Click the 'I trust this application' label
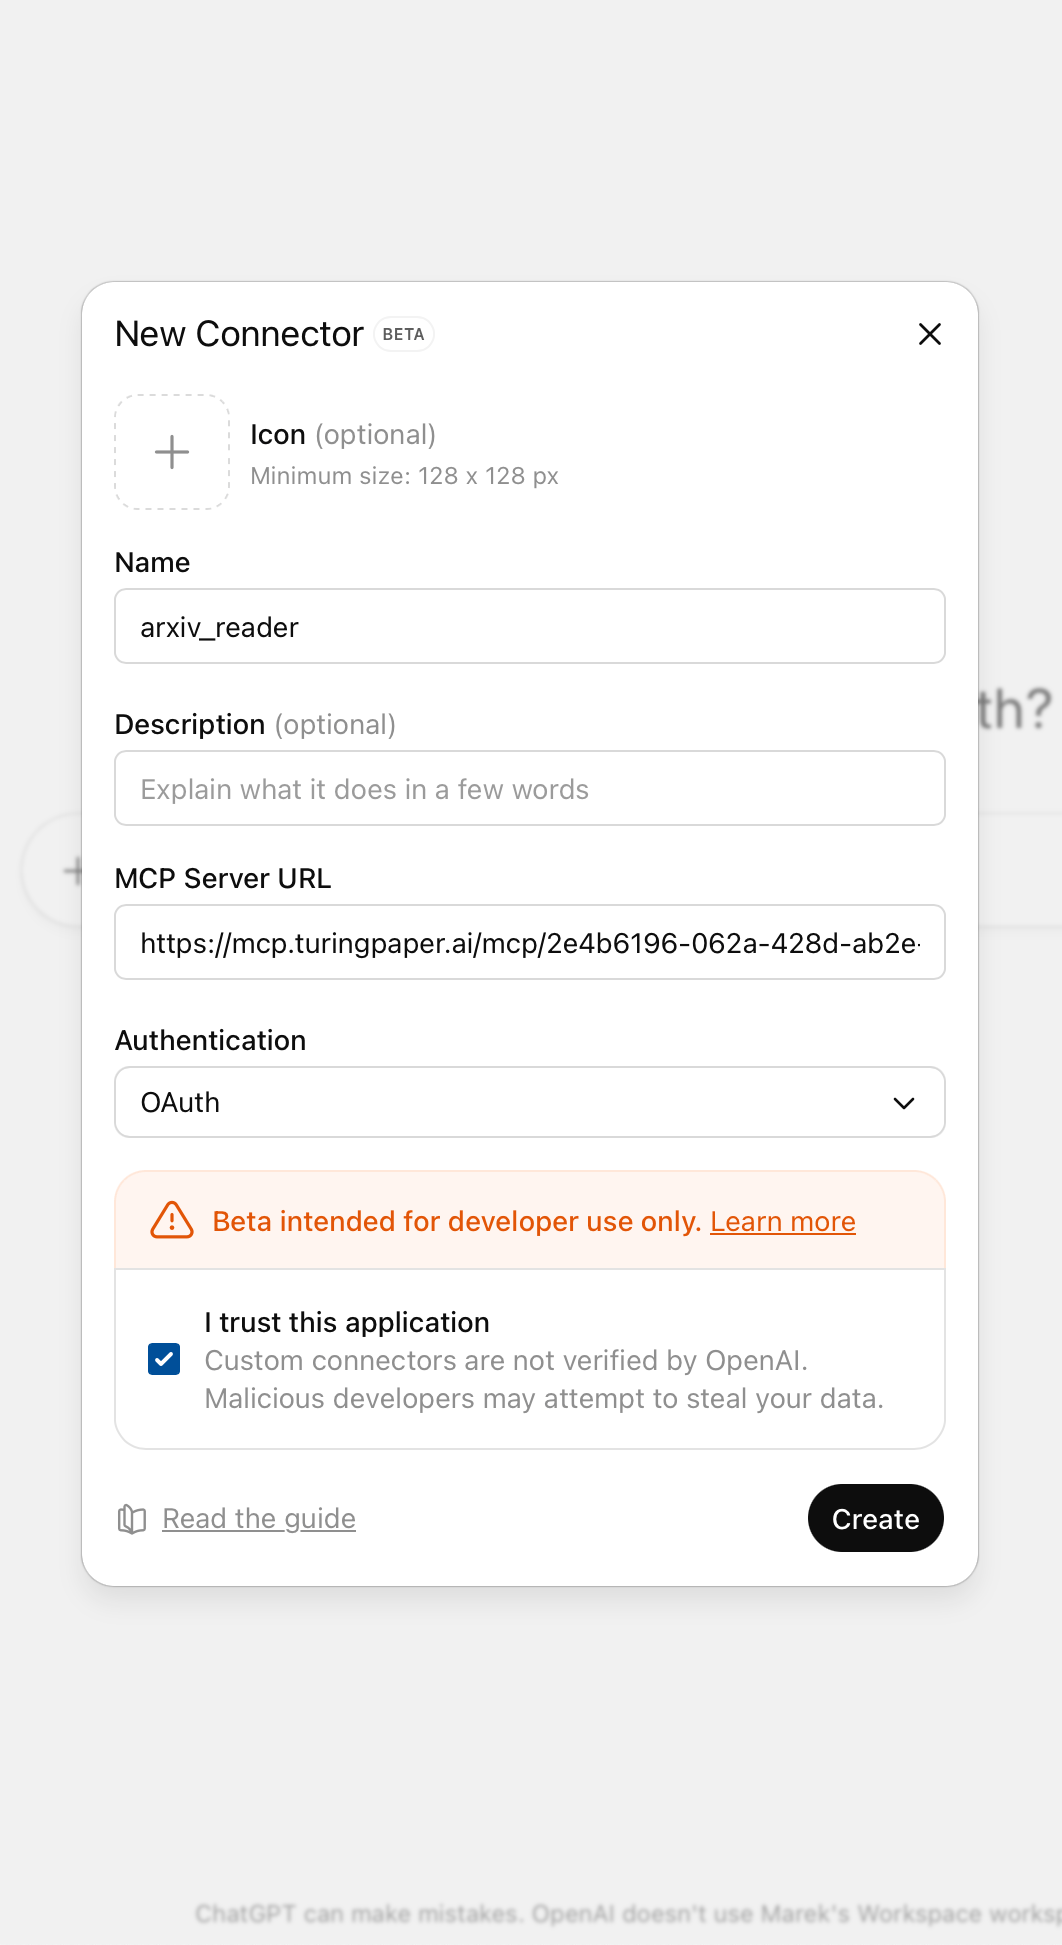The width and height of the screenshot is (1062, 1945). 347,1322
